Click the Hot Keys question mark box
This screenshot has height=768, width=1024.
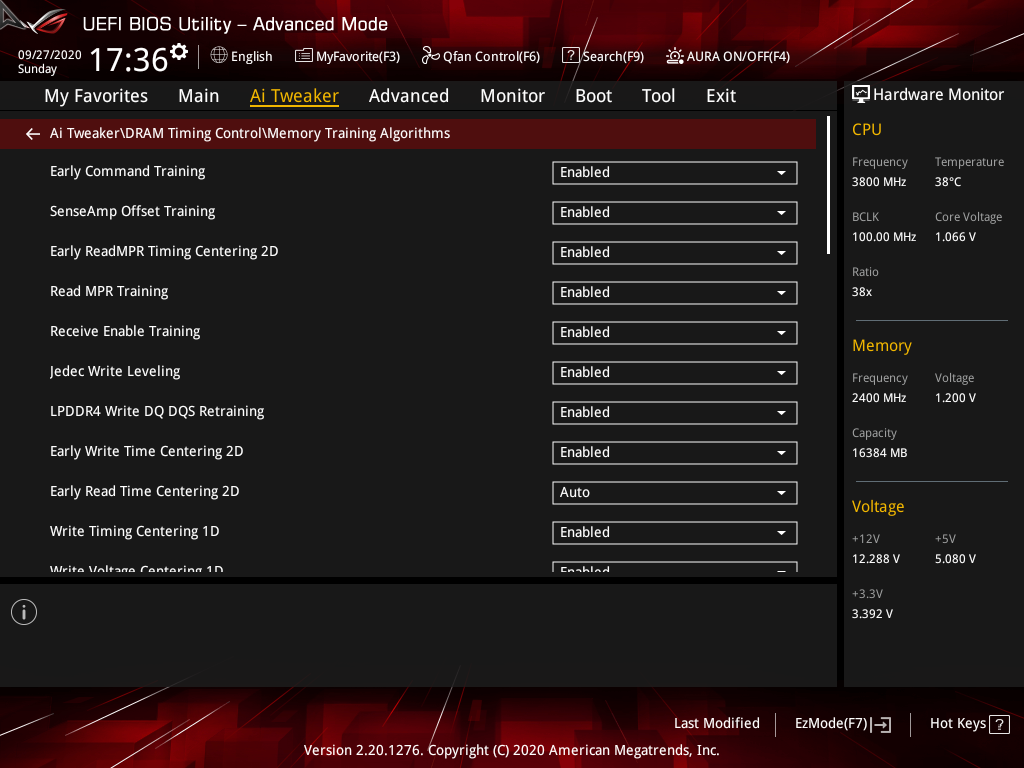pyautogui.click(x=999, y=724)
